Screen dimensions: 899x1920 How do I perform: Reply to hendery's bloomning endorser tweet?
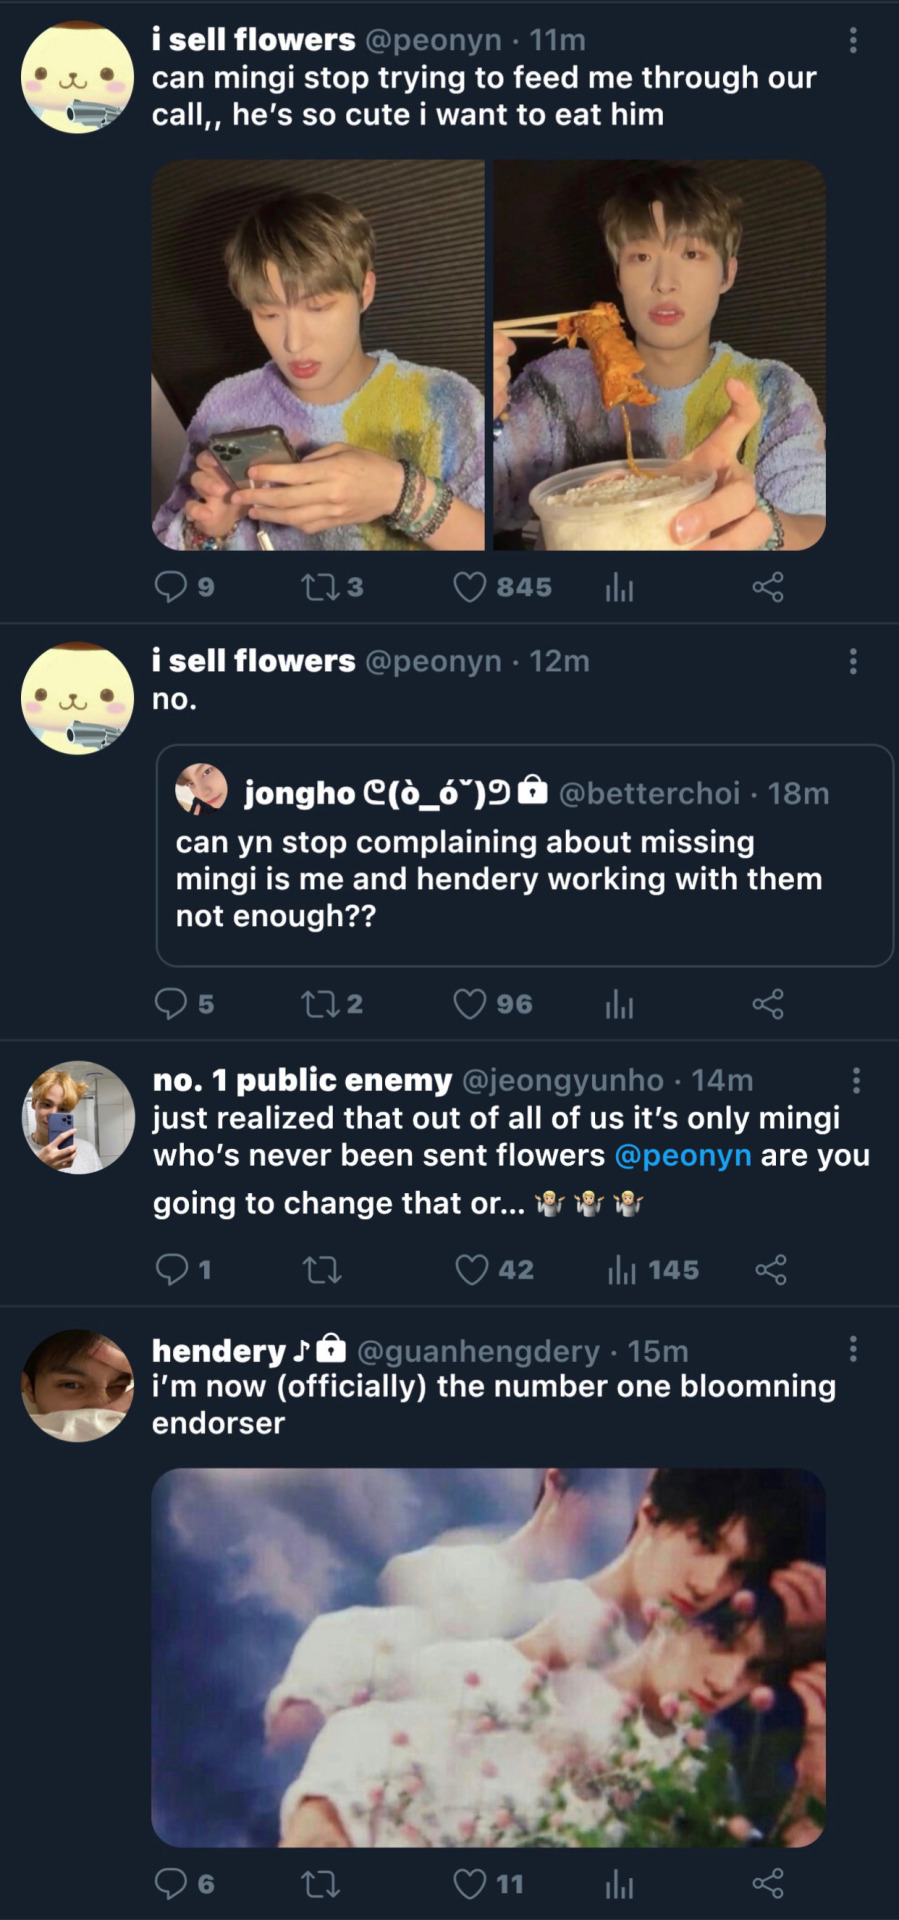171,1884
